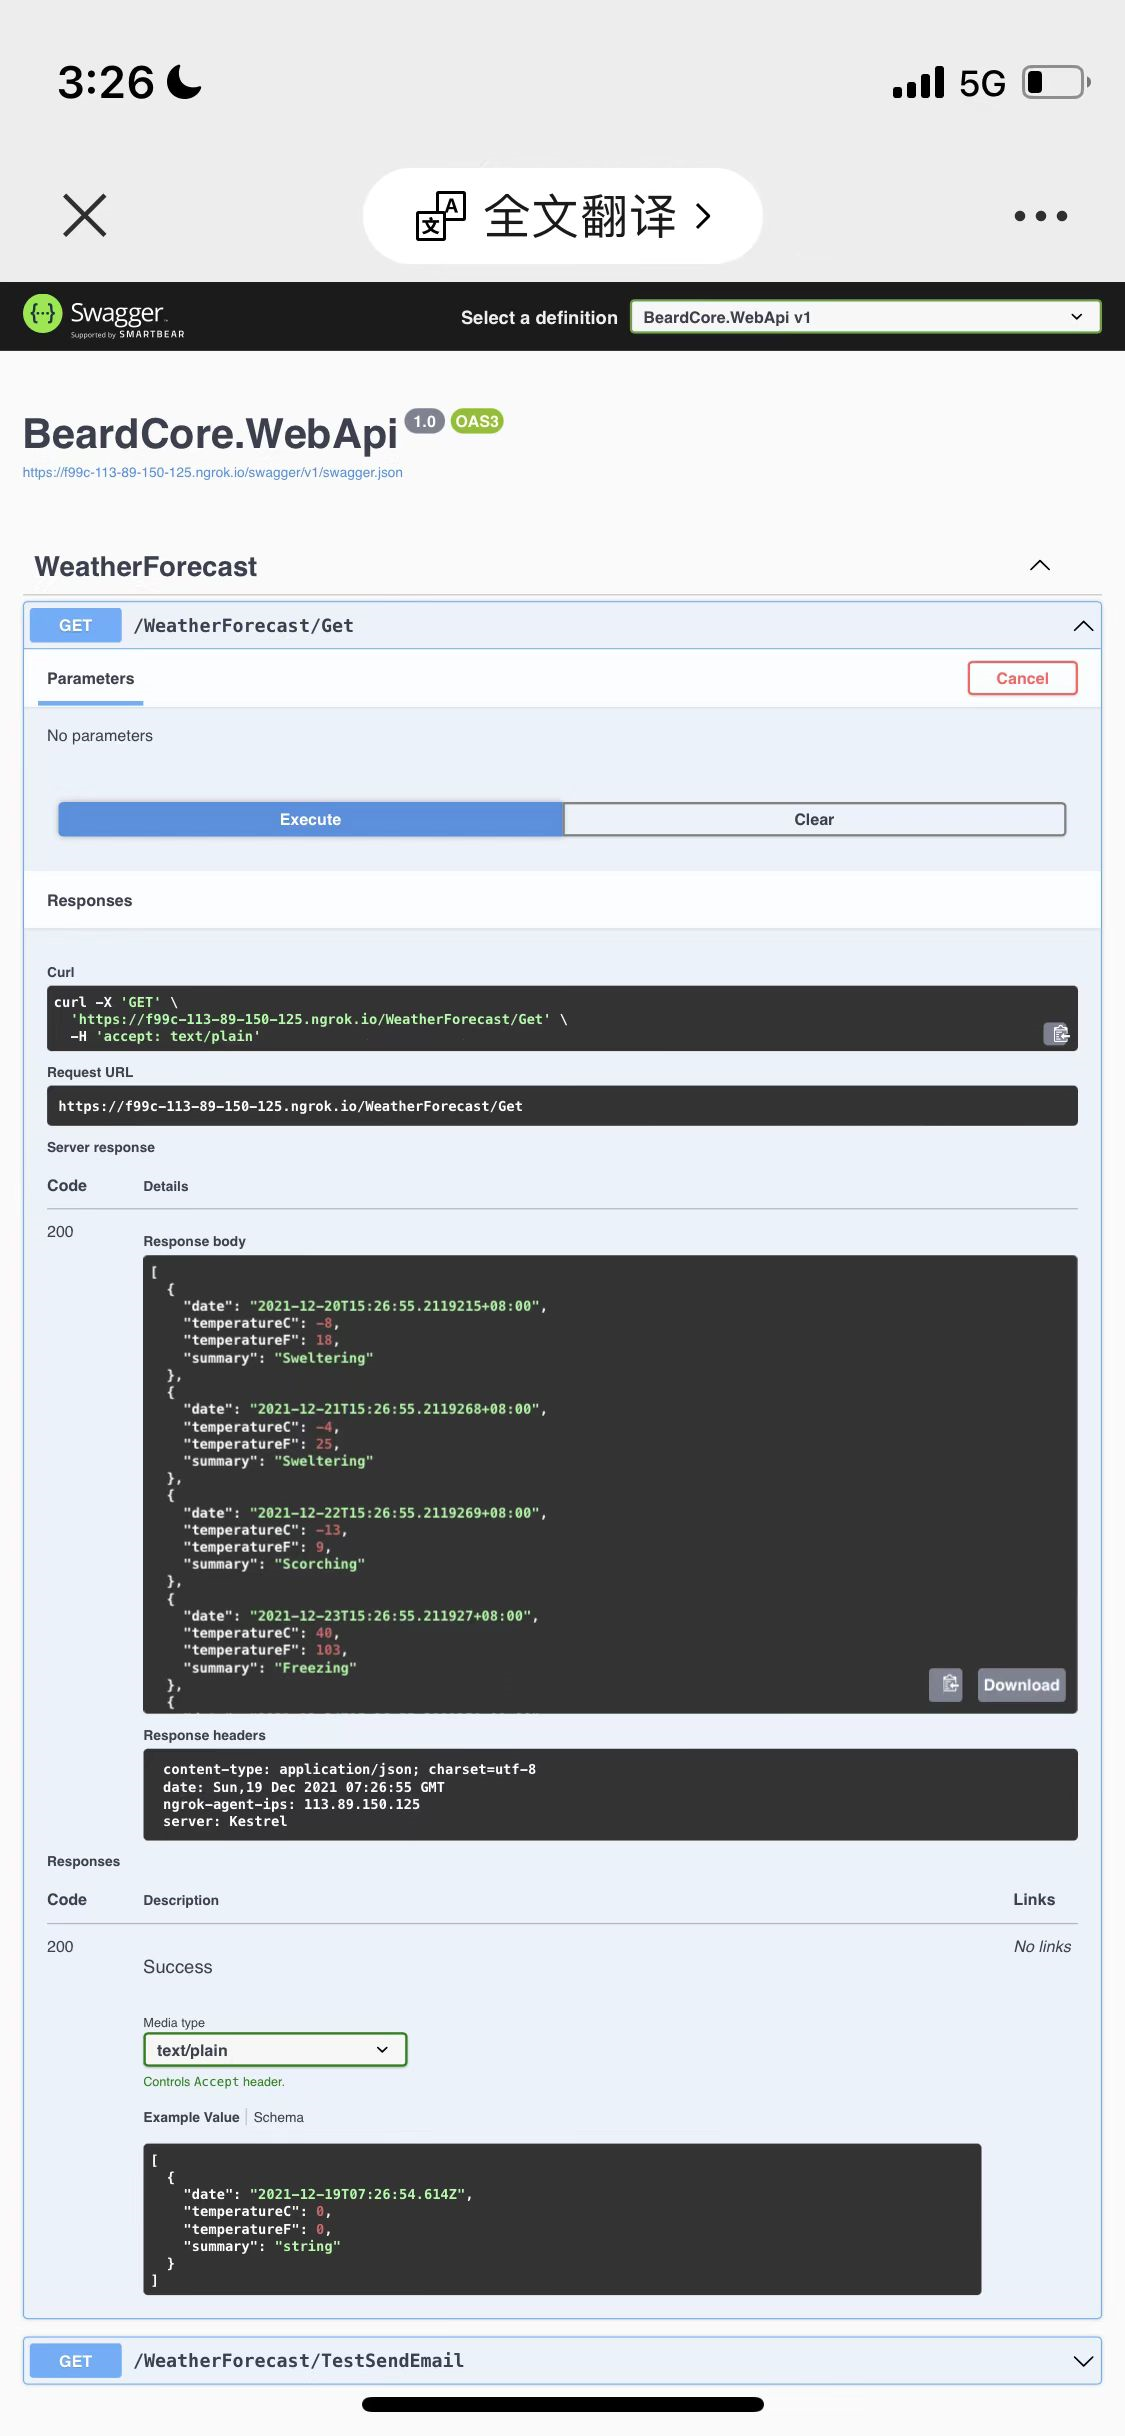Open the text/plain media type dropdown
The height and width of the screenshot is (2436, 1125).
pos(275,2050)
